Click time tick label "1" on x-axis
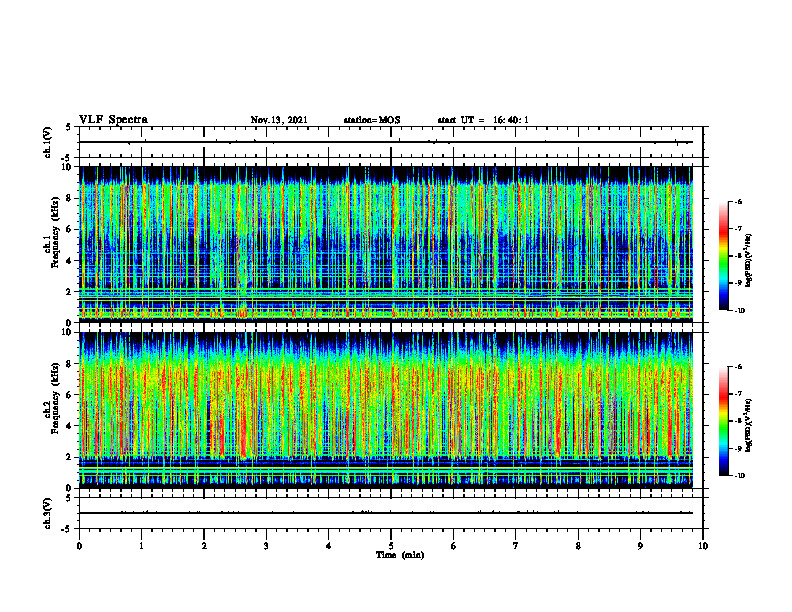This screenshot has width=792, height=612. pos(141,546)
